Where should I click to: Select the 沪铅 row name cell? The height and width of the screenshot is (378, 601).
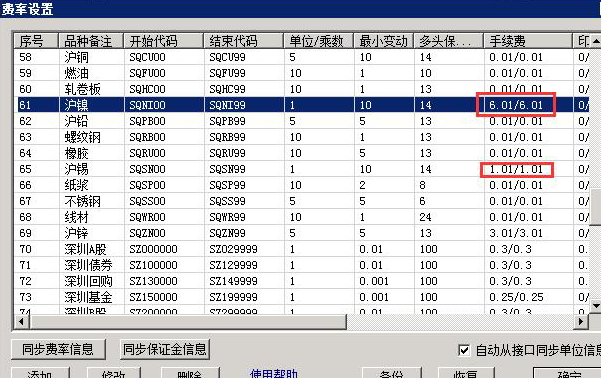pyautogui.click(x=77, y=121)
